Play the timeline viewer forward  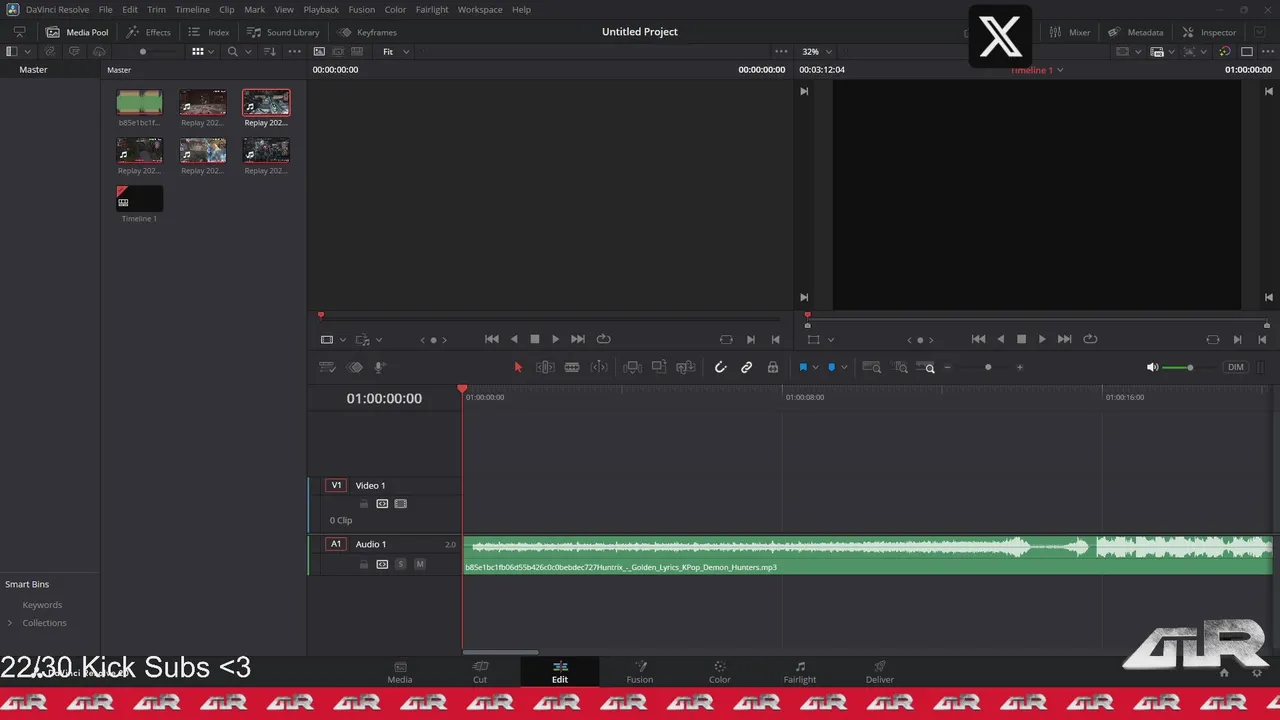coord(1042,339)
